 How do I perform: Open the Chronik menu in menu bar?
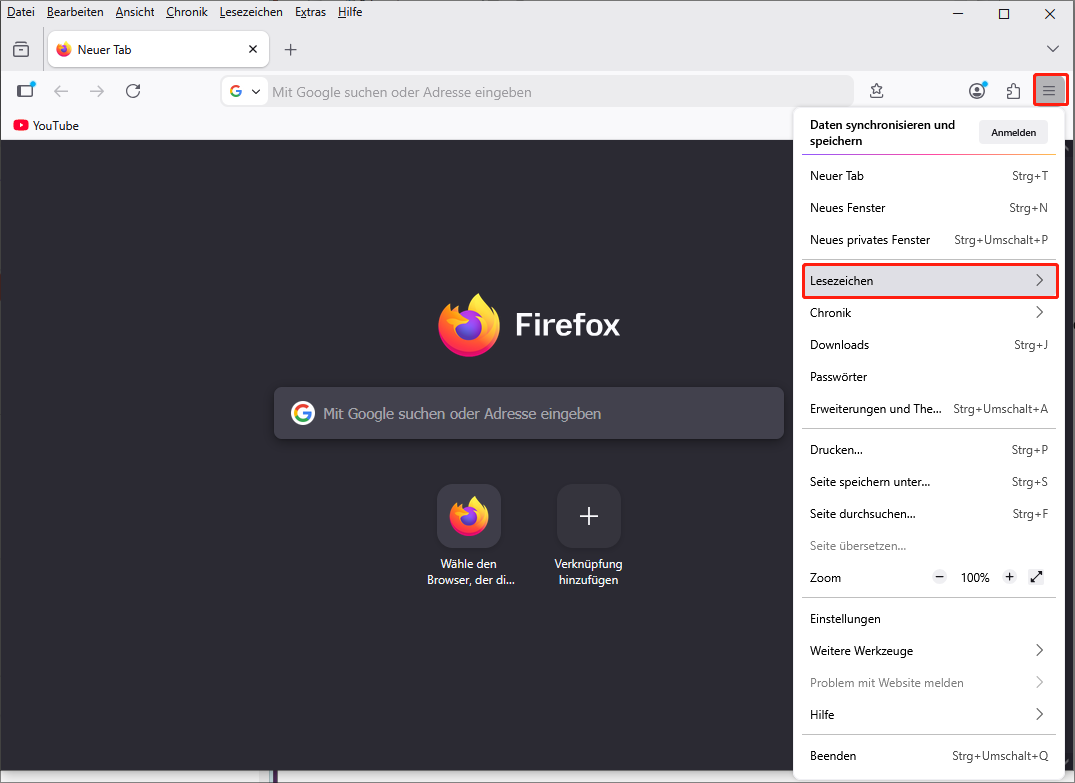click(x=186, y=12)
